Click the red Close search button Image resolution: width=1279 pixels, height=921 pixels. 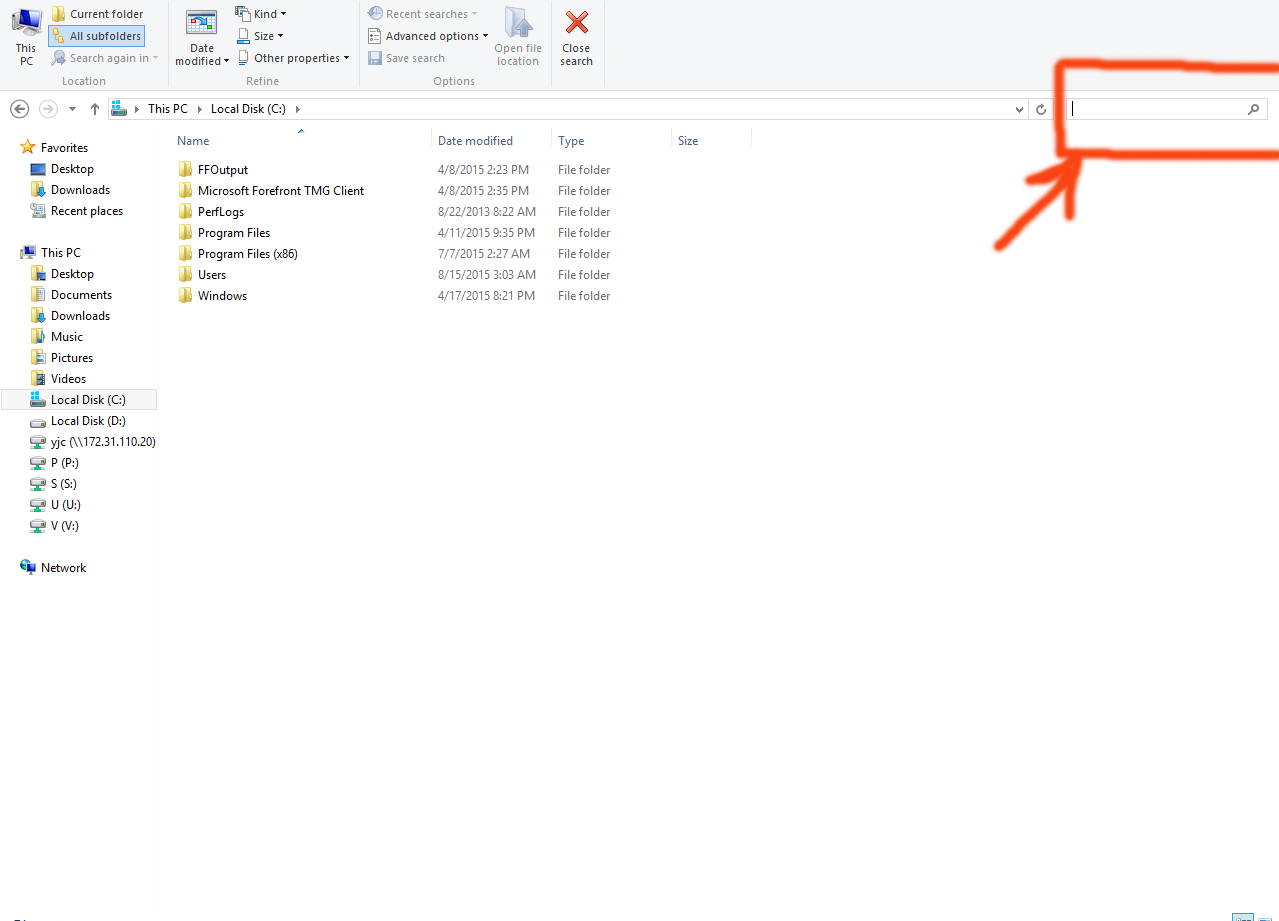point(576,38)
